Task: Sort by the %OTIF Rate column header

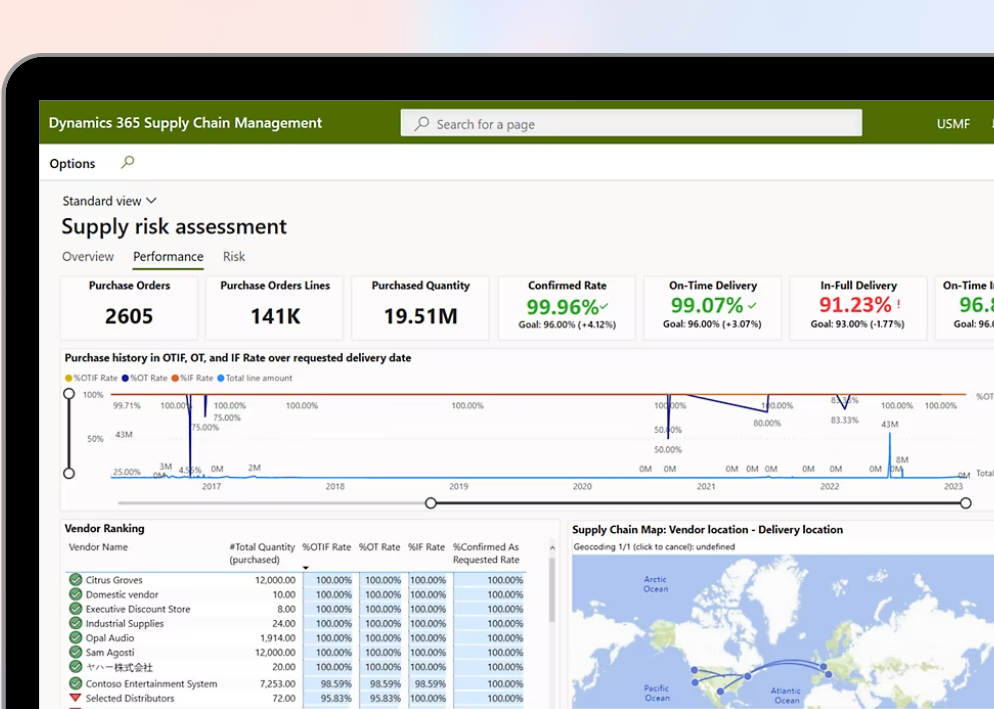Action: tap(326, 547)
